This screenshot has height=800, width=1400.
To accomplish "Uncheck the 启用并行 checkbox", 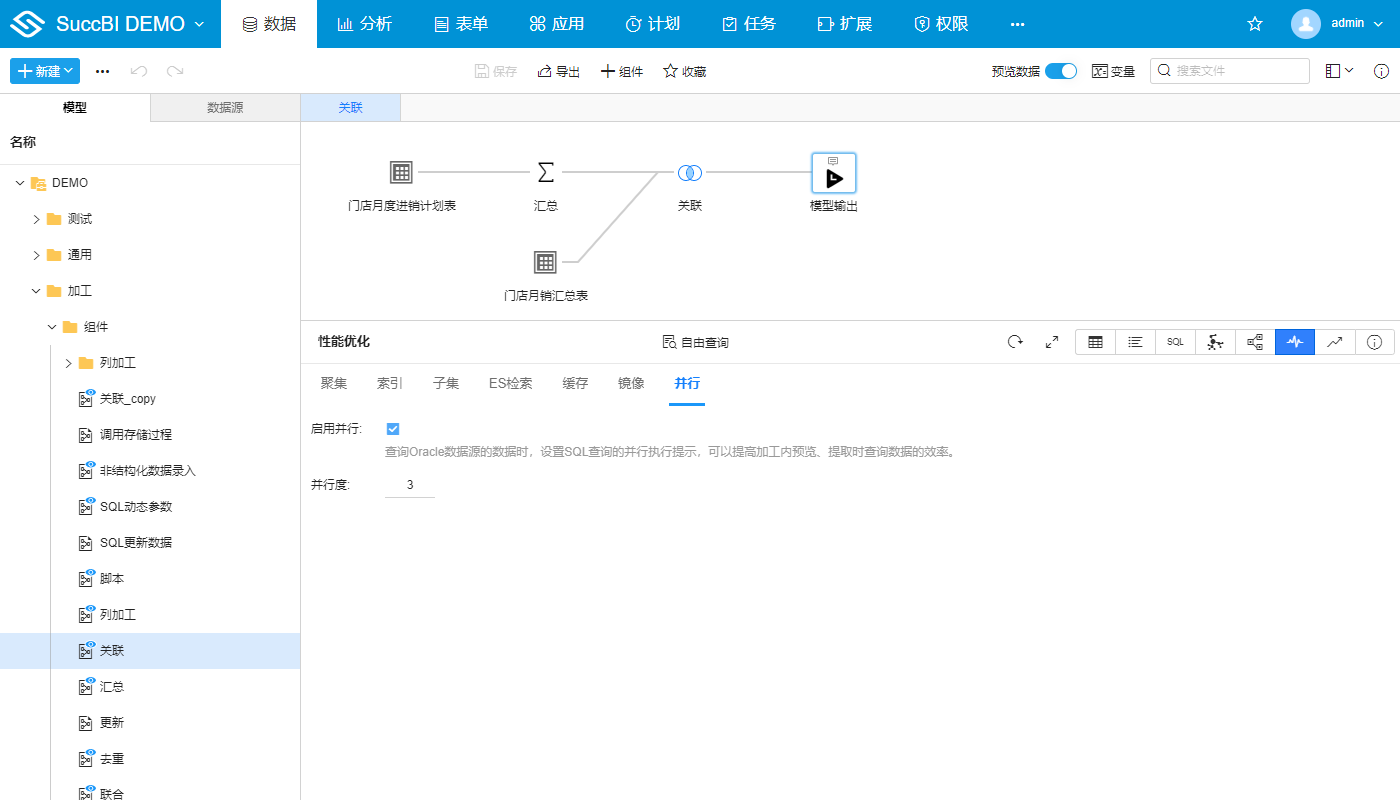I will [393, 428].
